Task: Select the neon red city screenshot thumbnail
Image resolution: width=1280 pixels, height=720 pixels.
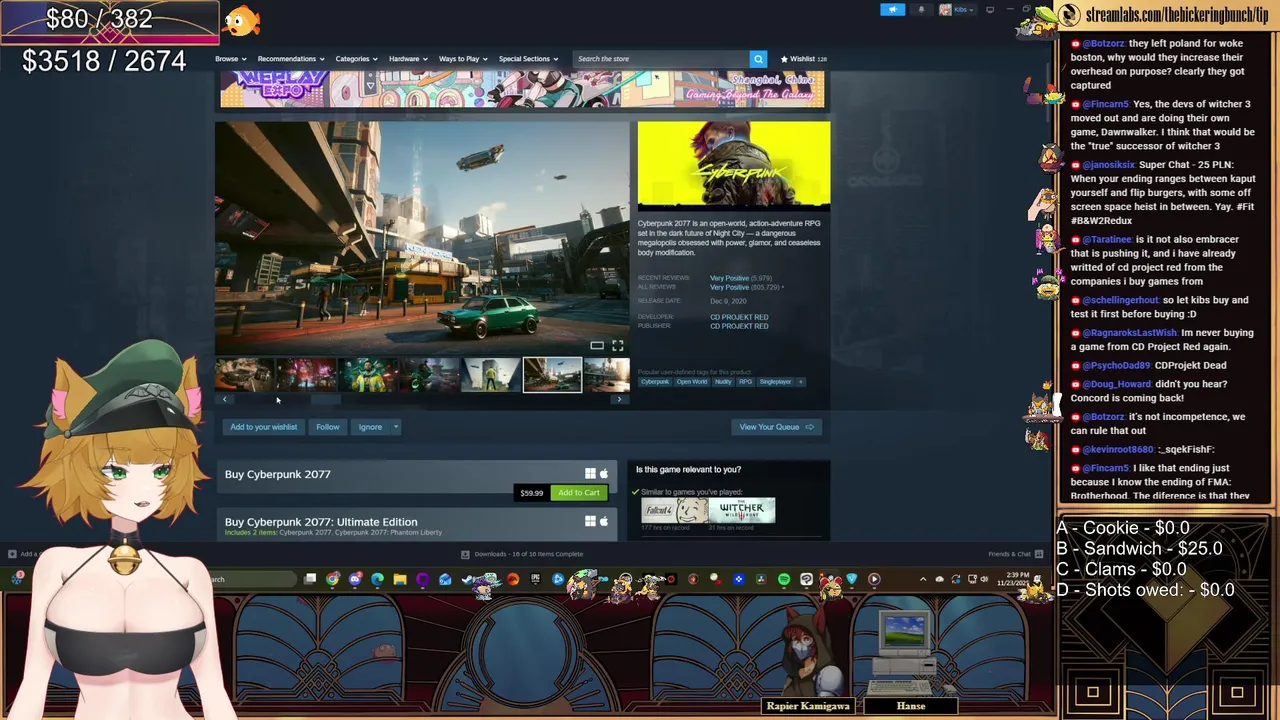Action: point(306,375)
